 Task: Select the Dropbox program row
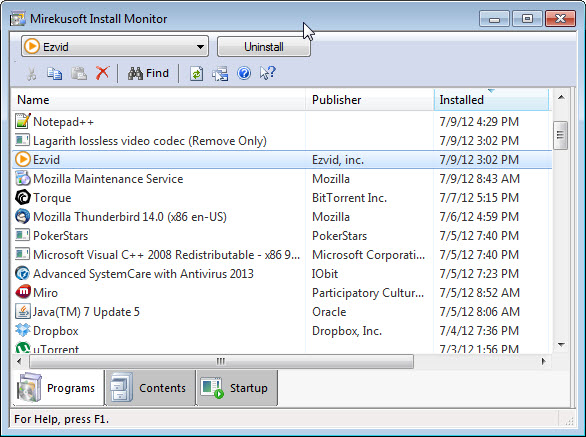(x=282, y=331)
